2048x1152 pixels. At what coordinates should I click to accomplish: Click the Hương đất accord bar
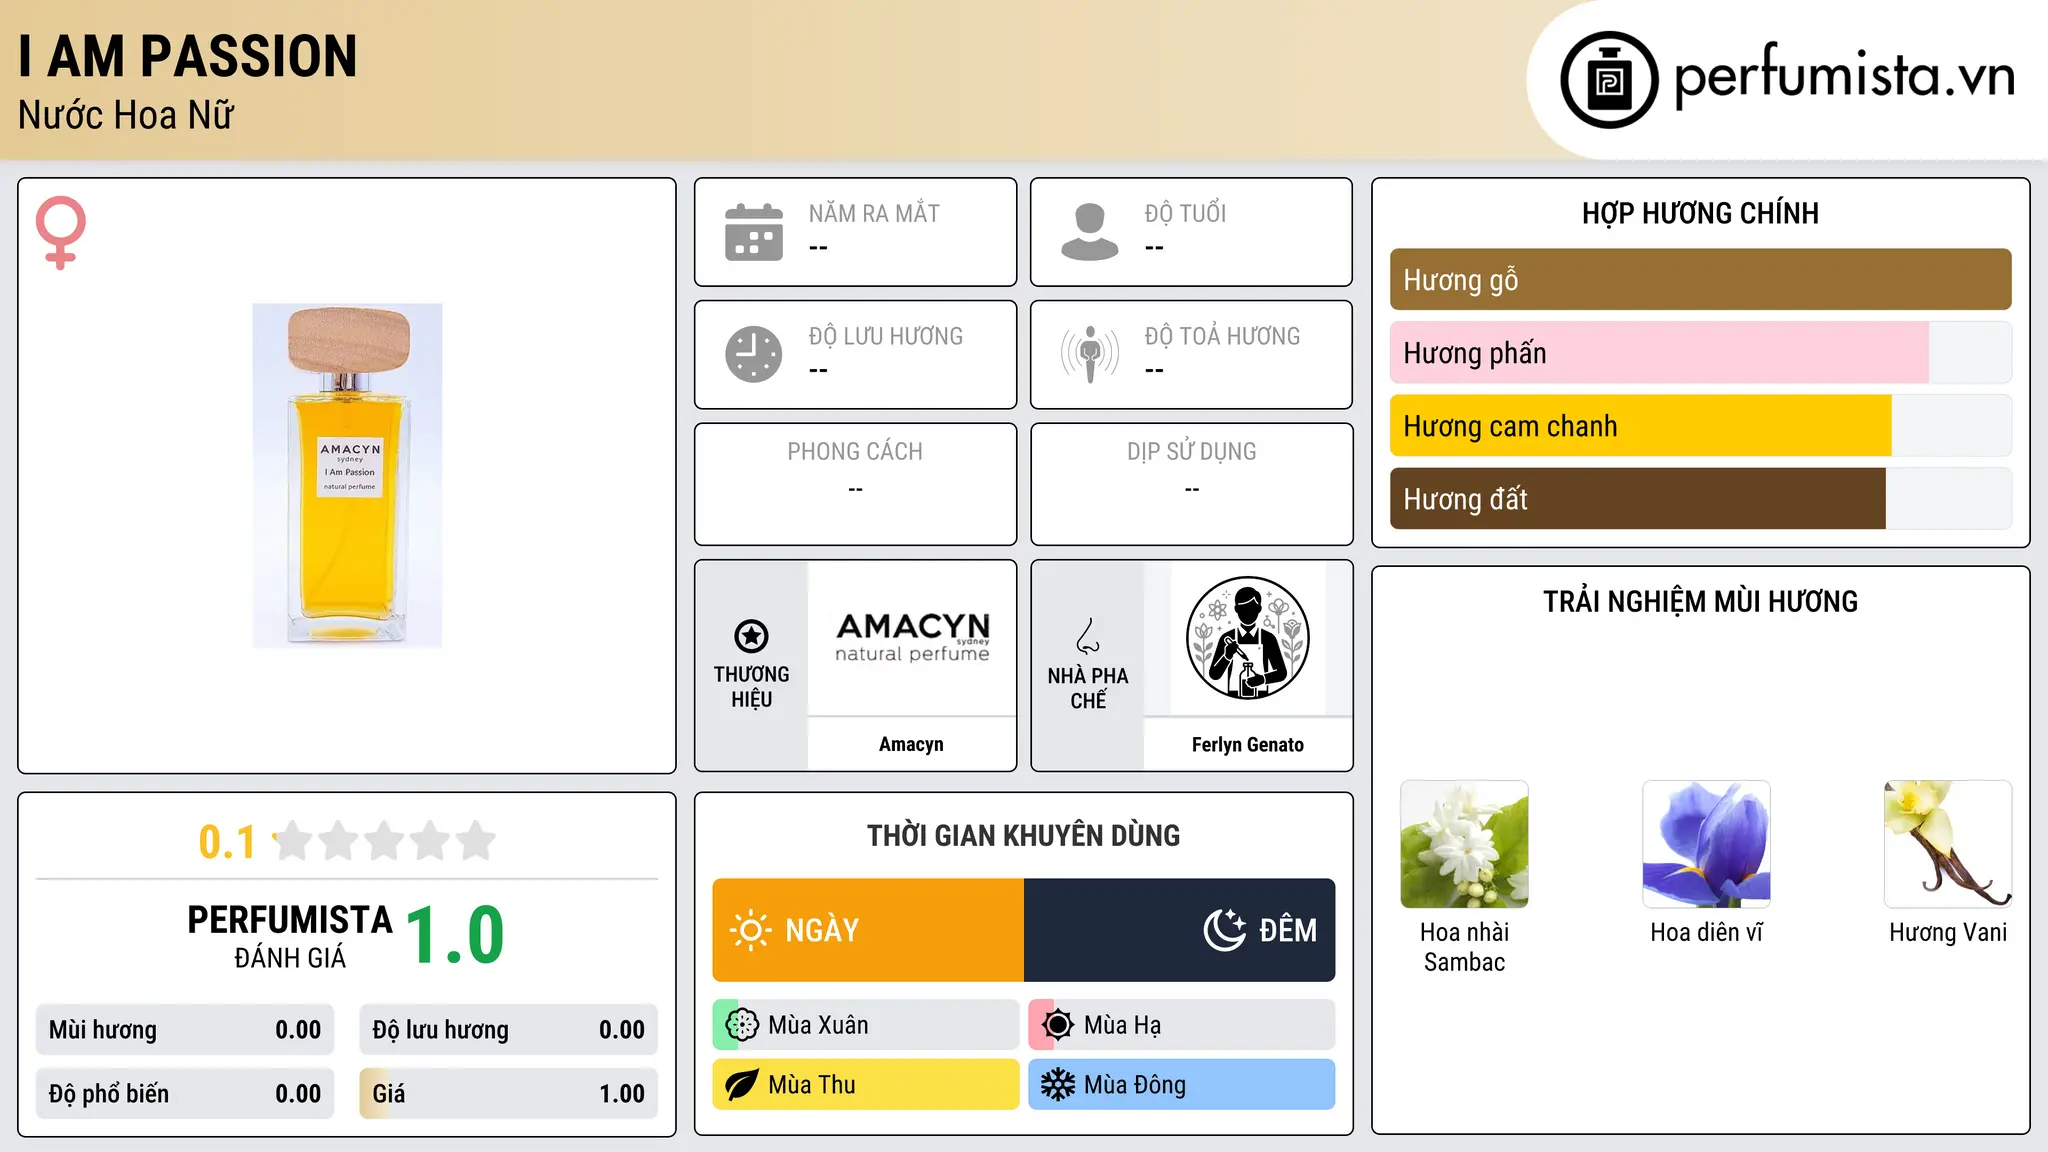(1700, 499)
